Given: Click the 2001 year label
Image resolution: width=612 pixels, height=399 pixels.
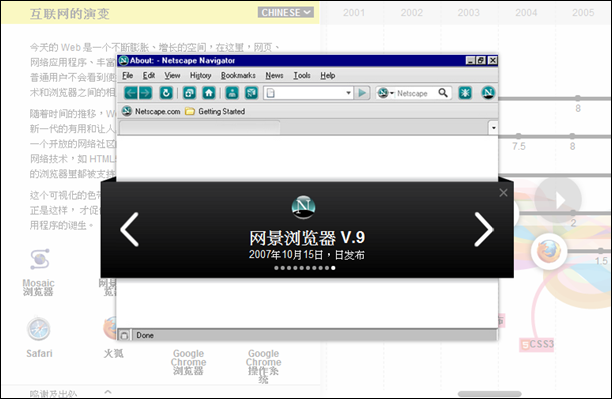Looking at the screenshot, I should (x=354, y=12).
